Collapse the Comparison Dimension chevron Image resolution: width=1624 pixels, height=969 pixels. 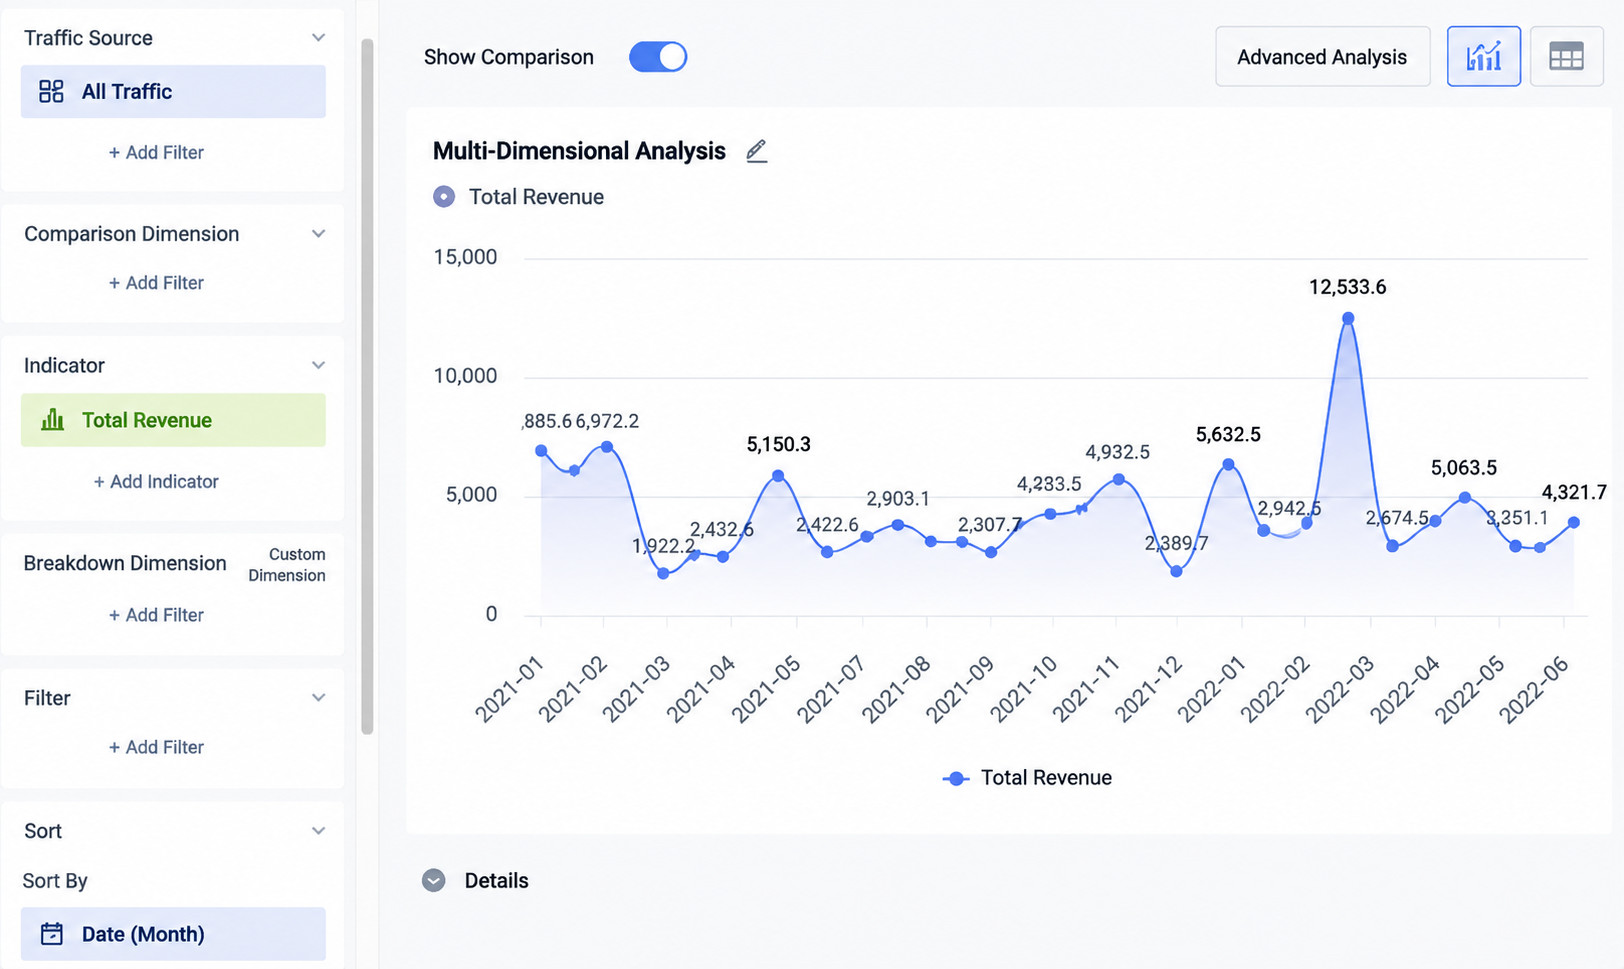[318, 234]
